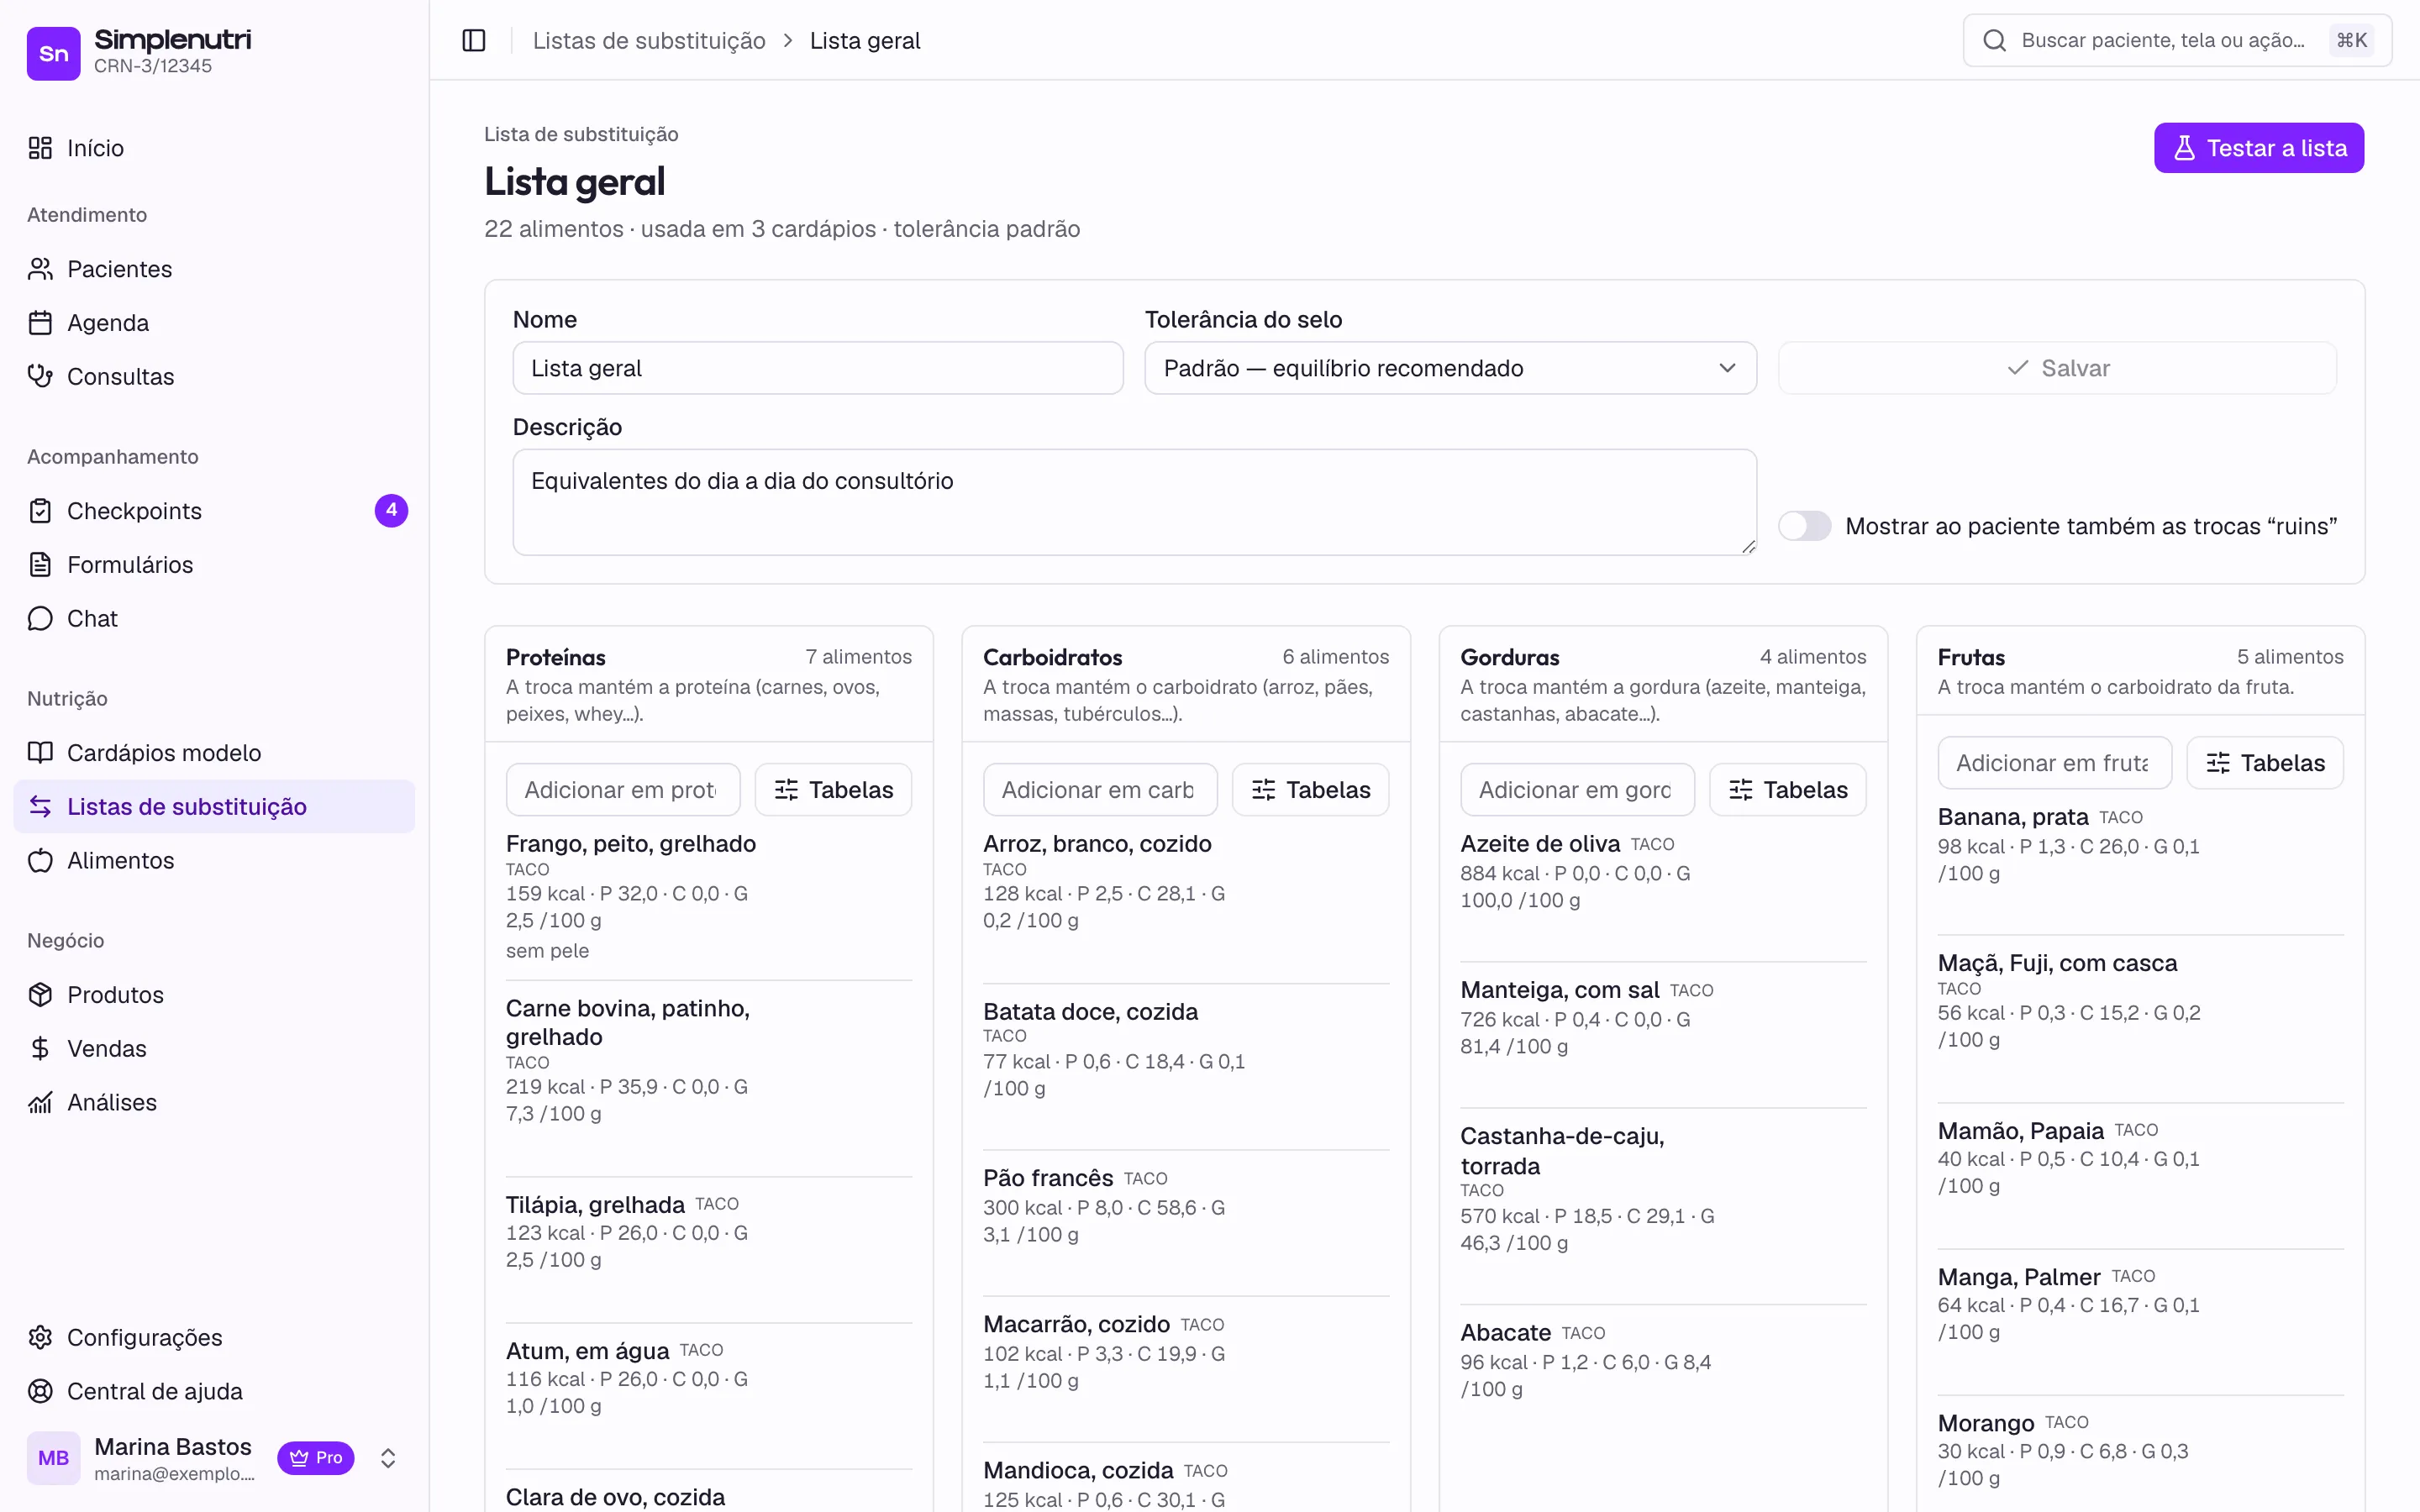The height and width of the screenshot is (1512, 2420).
Task: Select the "Frango, peito, grelhado" item
Action: [x=709, y=897]
